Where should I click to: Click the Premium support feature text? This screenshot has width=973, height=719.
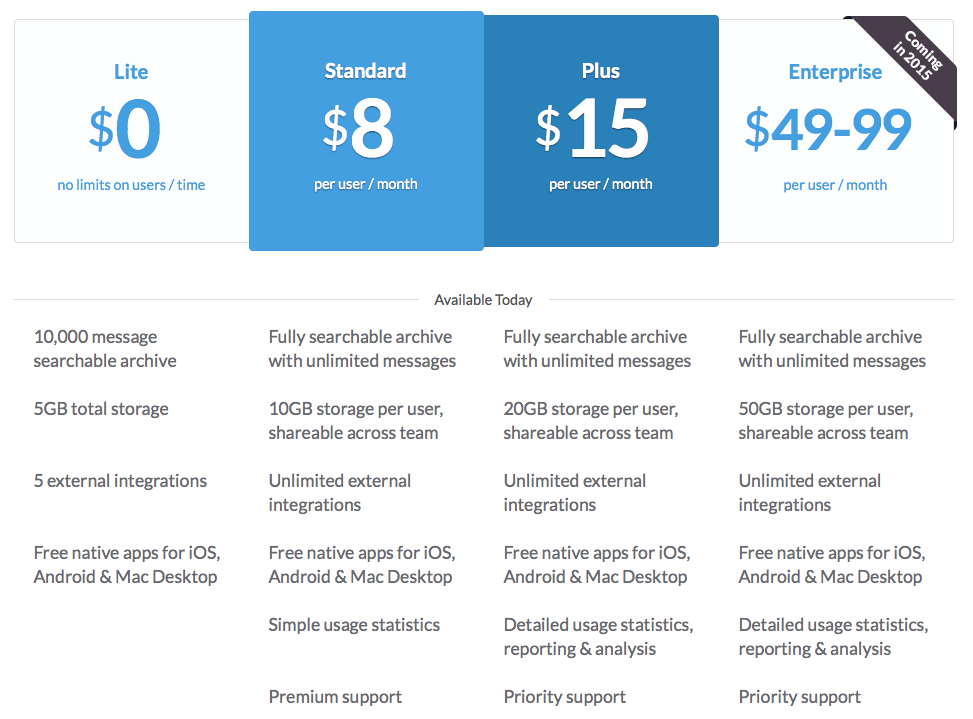pyautogui.click(x=335, y=697)
